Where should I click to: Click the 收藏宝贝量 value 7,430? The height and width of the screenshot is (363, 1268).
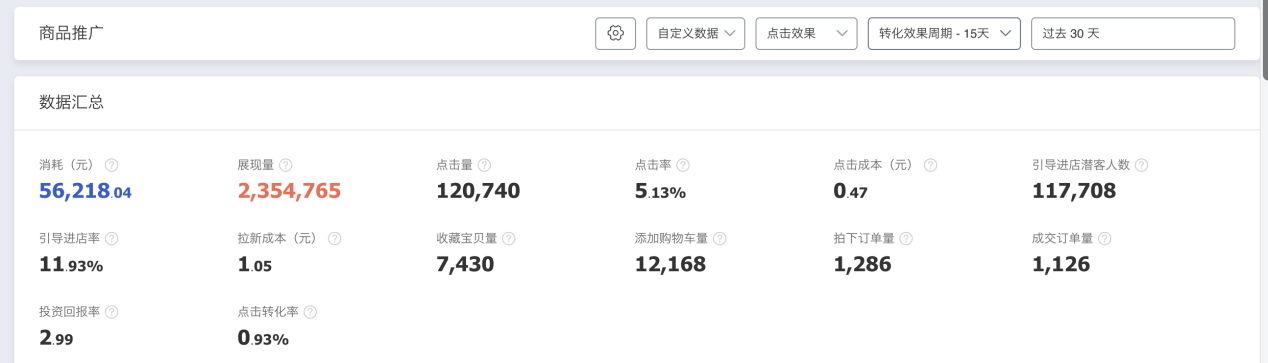[x=466, y=265]
